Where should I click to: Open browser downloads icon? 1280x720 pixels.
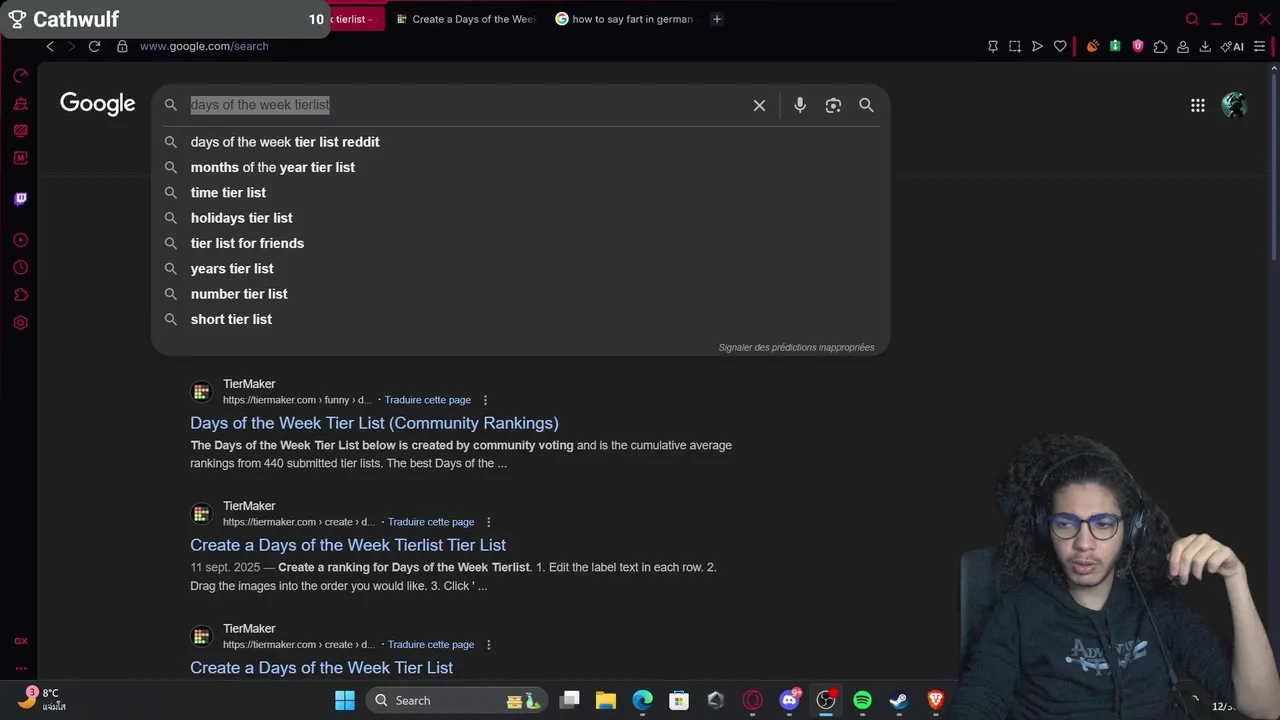point(1205,46)
